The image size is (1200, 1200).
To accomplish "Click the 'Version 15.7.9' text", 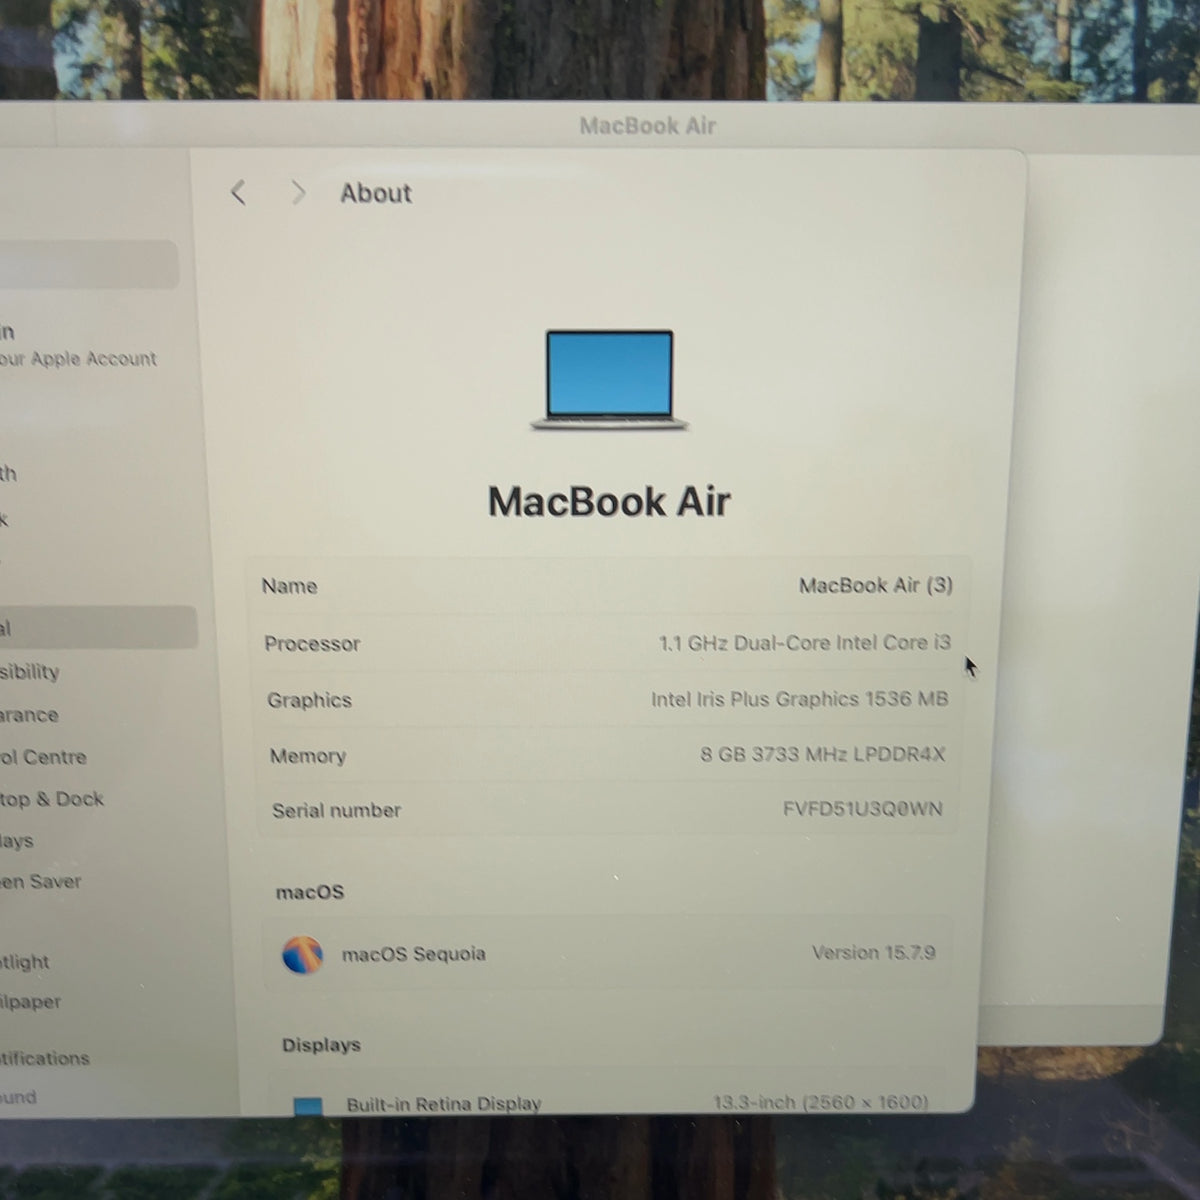I will pos(873,952).
